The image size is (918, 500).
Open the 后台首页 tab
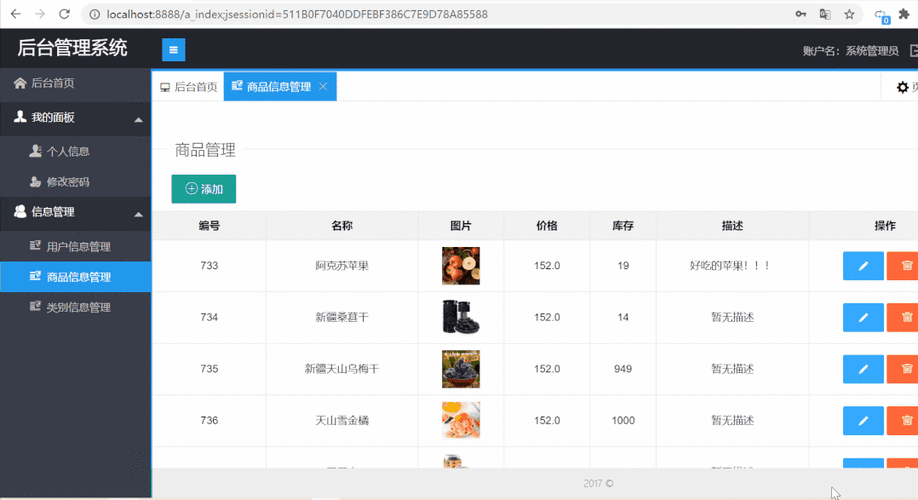tap(189, 87)
